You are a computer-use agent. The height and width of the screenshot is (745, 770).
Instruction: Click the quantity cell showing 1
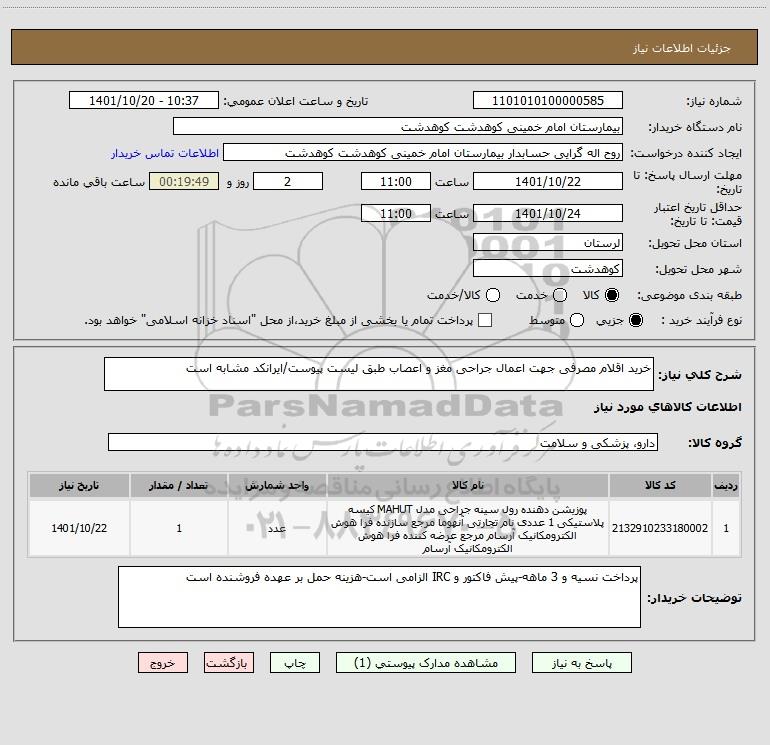179,528
